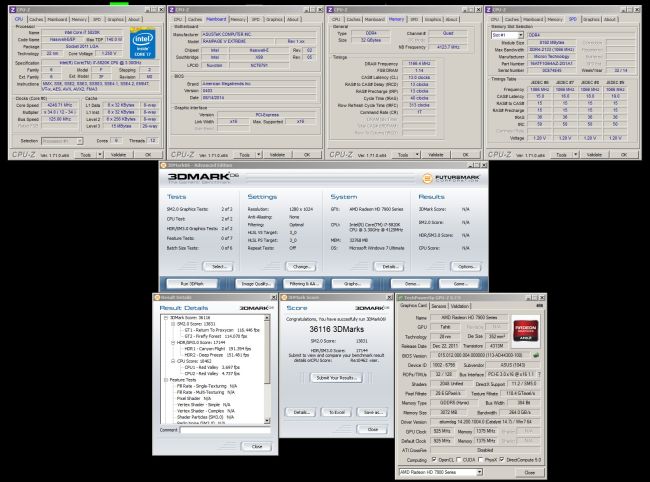Click the Filtering & AA button
This screenshot has height=482, width=650.
pyautogui.click(x=303, y=284)
